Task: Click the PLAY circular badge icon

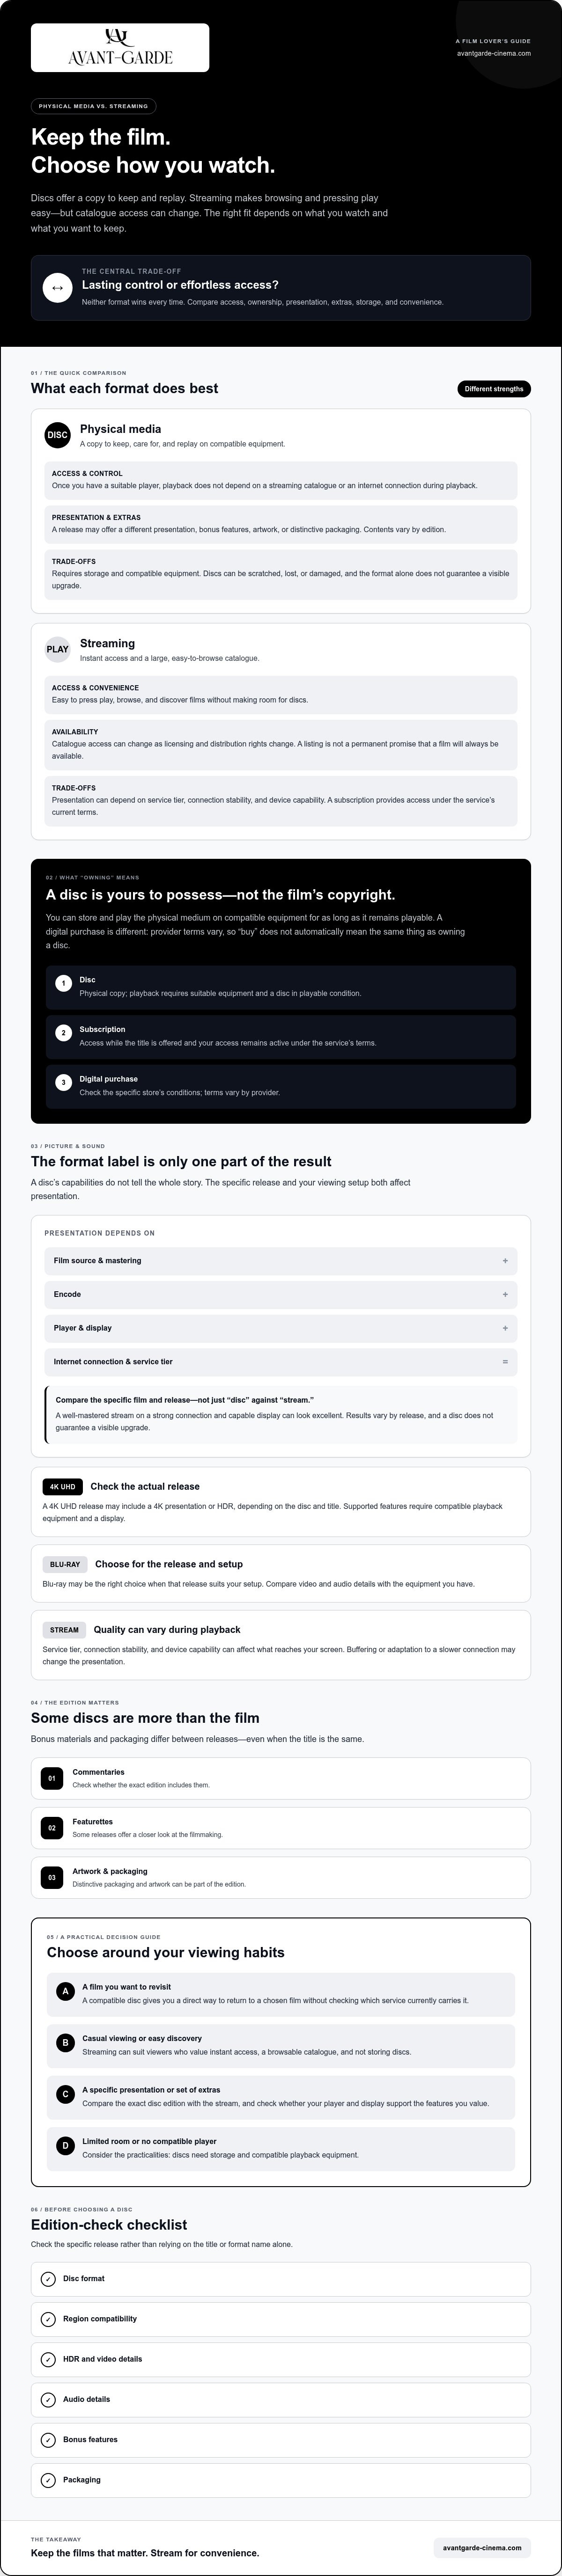Action: coord(58,649)
